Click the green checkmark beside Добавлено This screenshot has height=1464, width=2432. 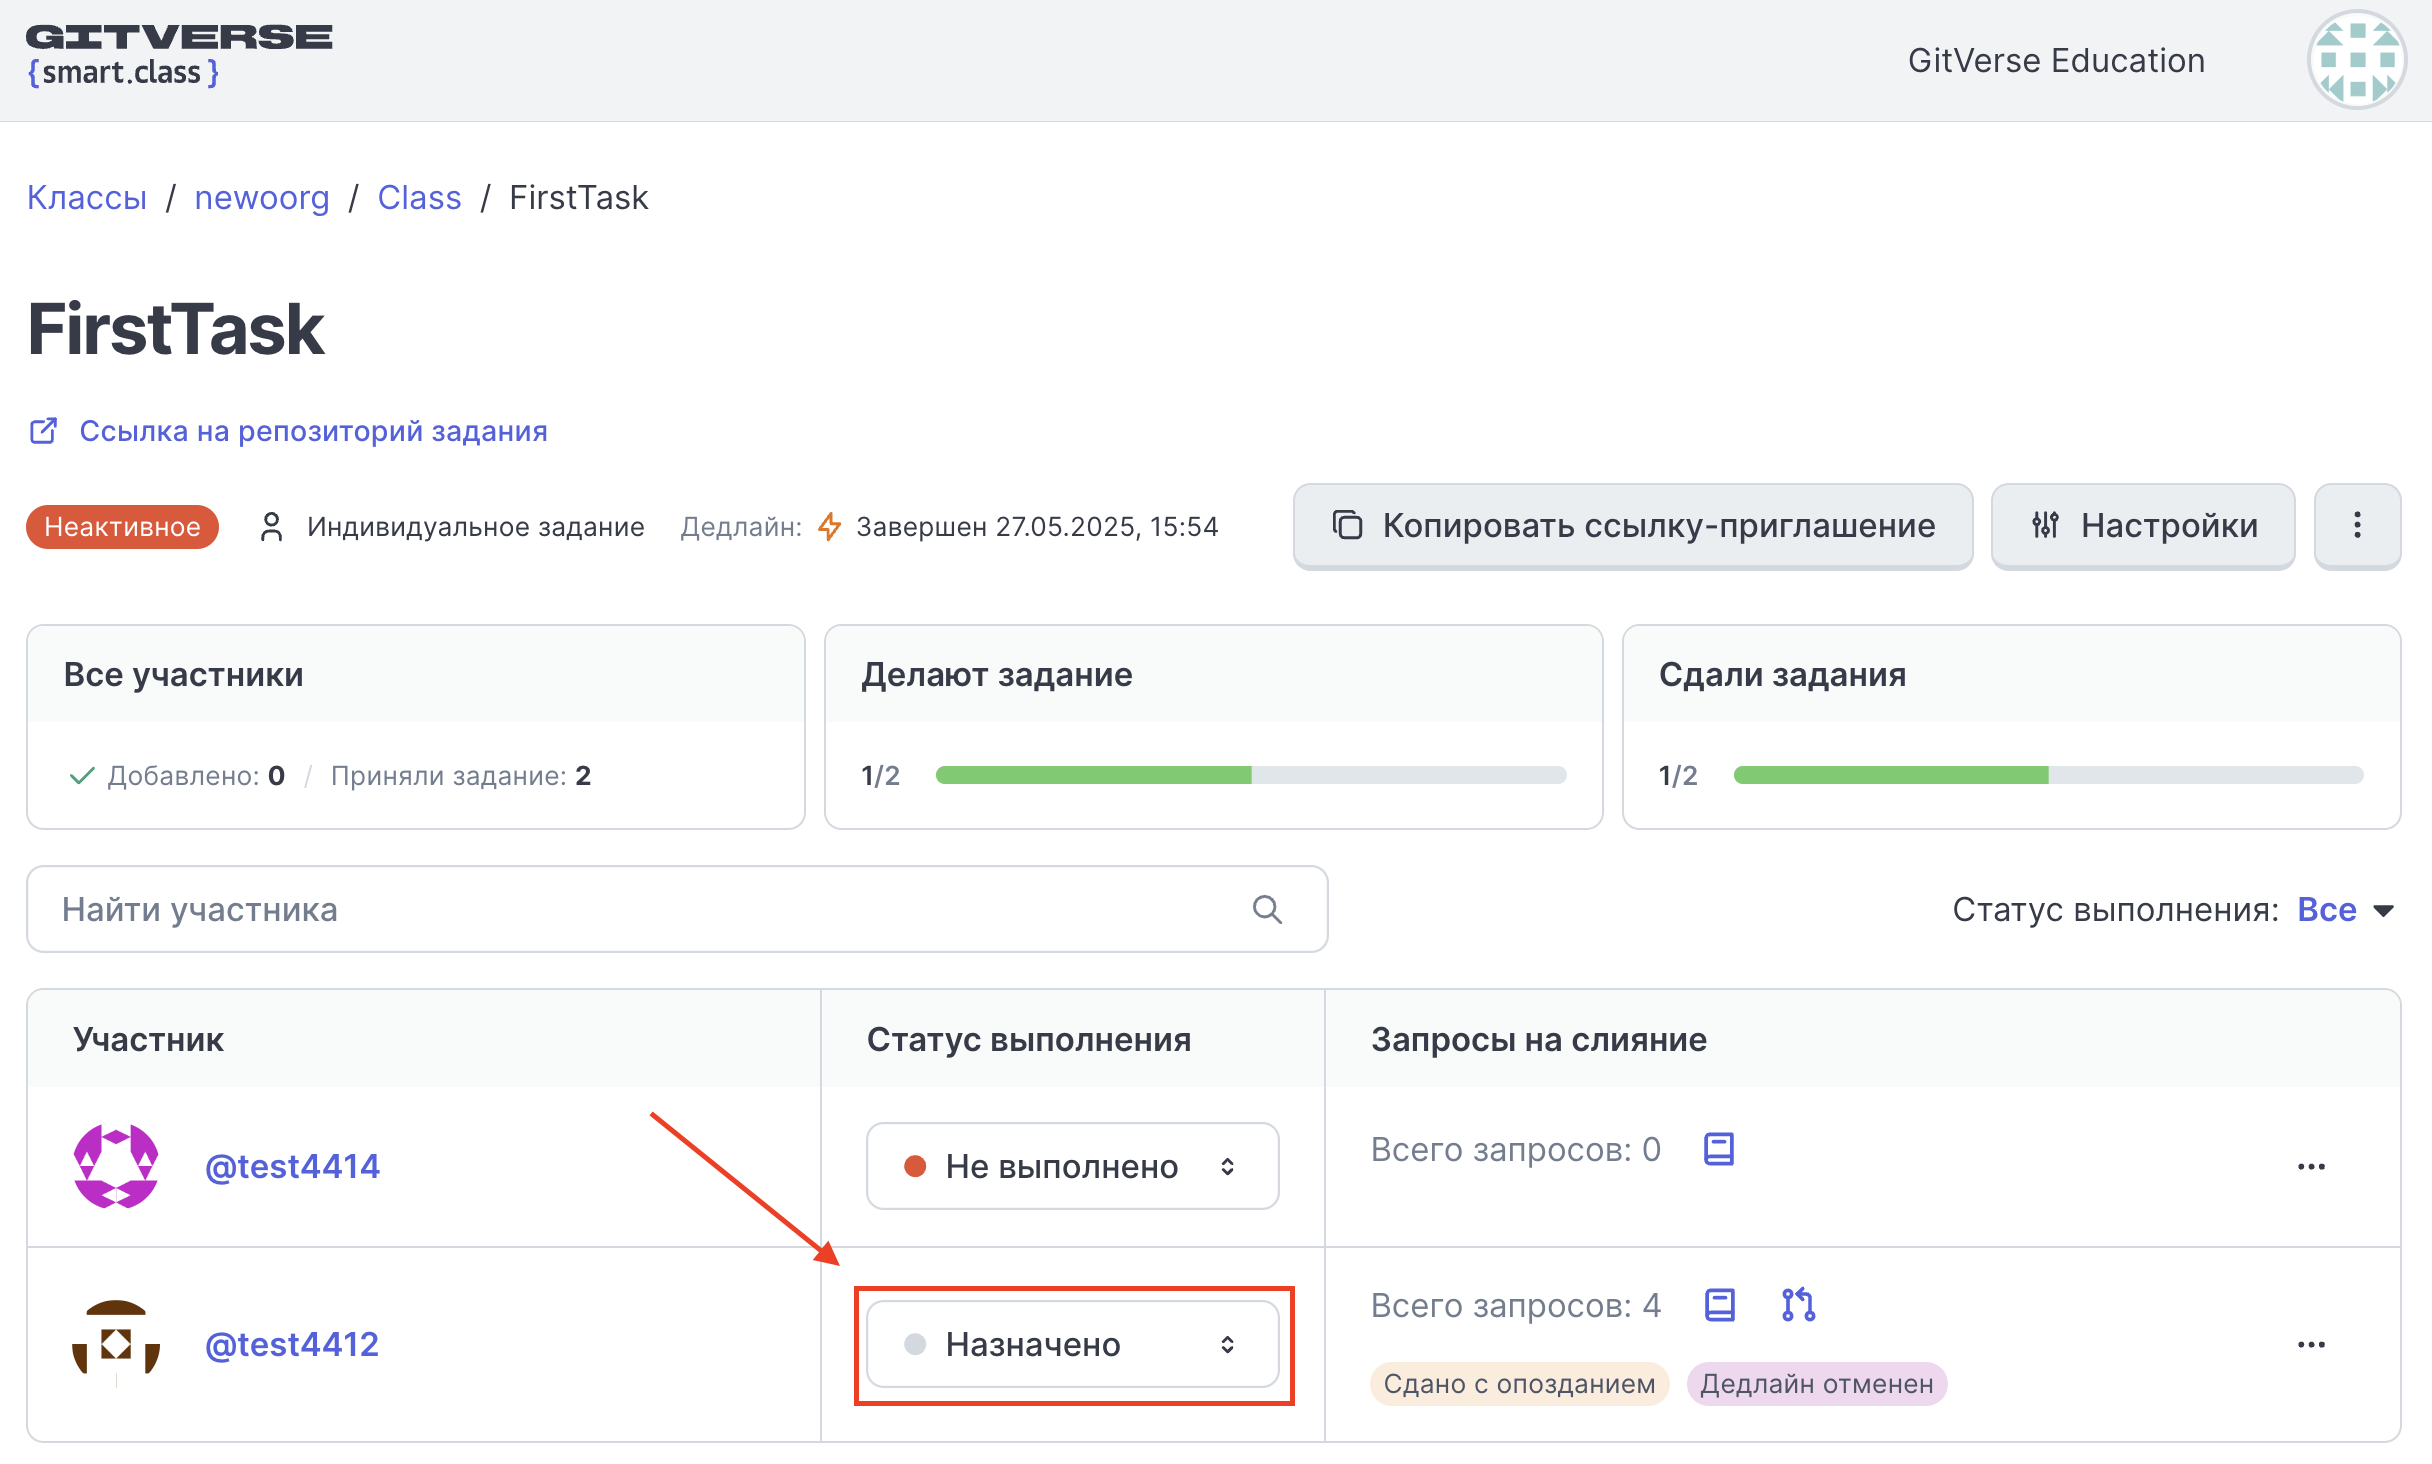tap(82, 775)
